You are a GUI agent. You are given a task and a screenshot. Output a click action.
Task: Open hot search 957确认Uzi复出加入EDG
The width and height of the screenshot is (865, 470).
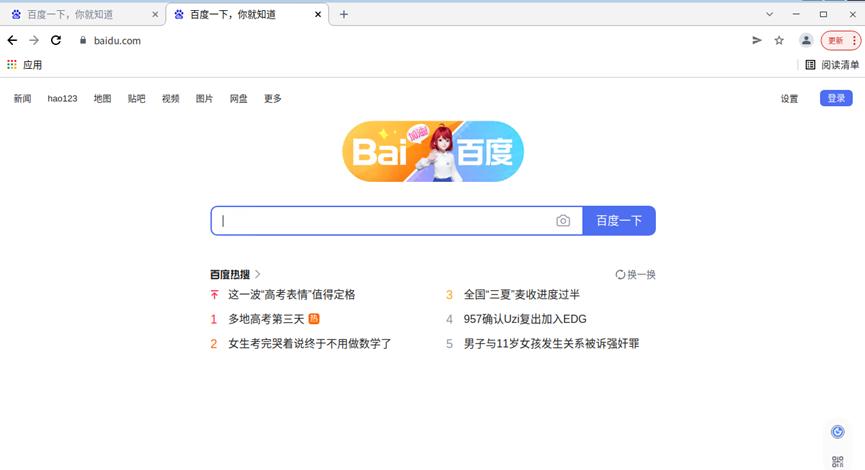click(525, 319)
